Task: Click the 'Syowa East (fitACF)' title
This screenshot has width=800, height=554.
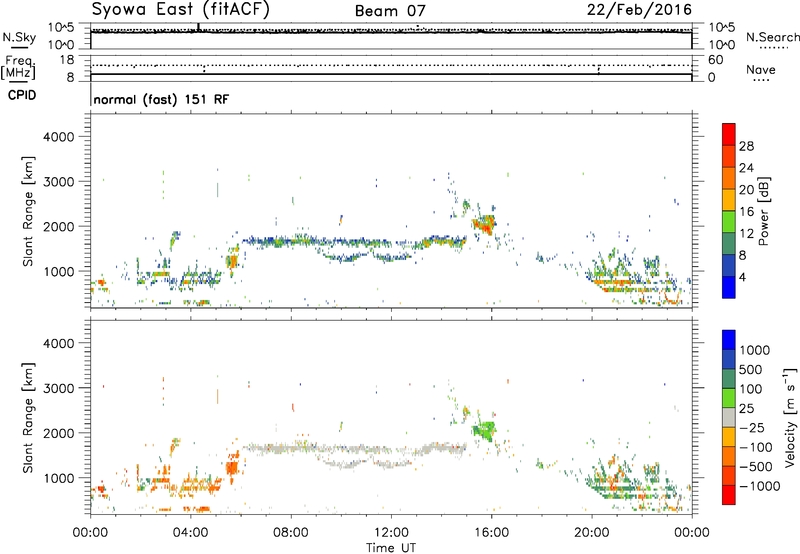Action: coord(180,10)
